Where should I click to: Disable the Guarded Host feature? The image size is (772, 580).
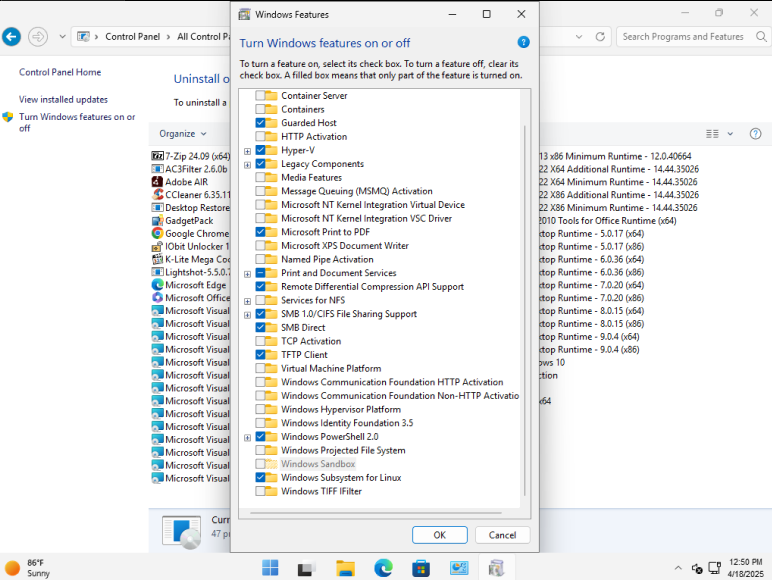coord(260,123)
